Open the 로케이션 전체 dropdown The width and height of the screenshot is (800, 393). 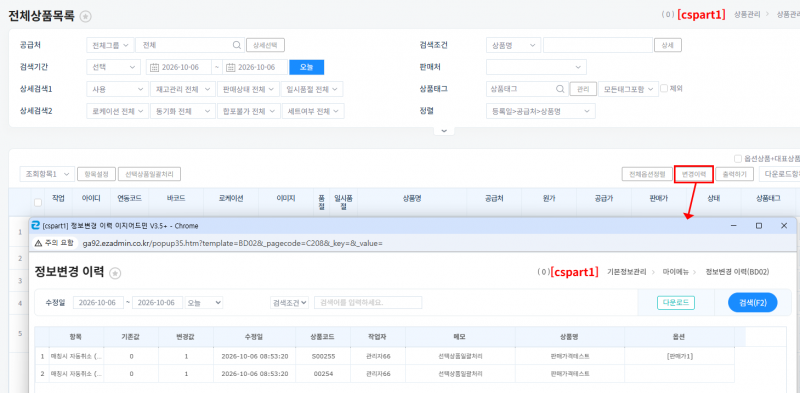click(117, 111)
